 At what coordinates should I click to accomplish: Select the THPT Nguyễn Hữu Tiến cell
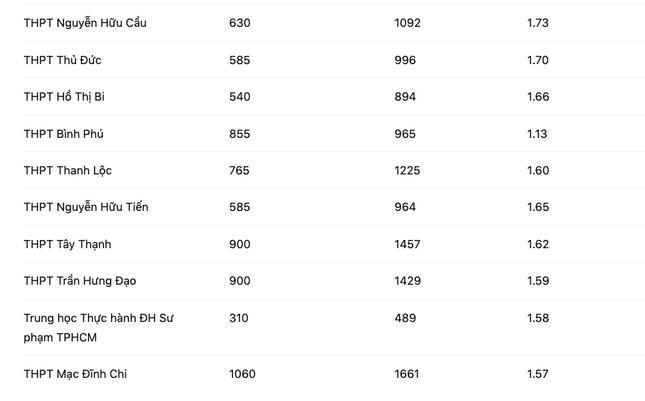[86, 207]
